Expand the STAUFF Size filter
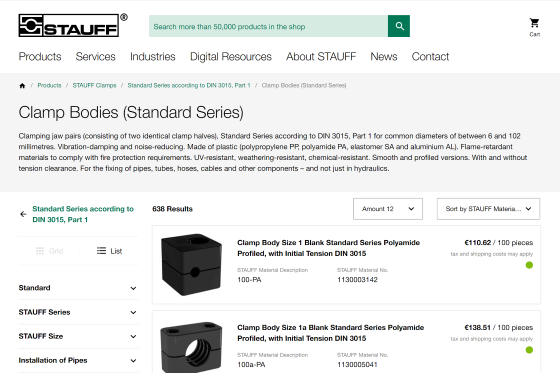This screenshot has width=560, height=373. (x=78, y=336)
